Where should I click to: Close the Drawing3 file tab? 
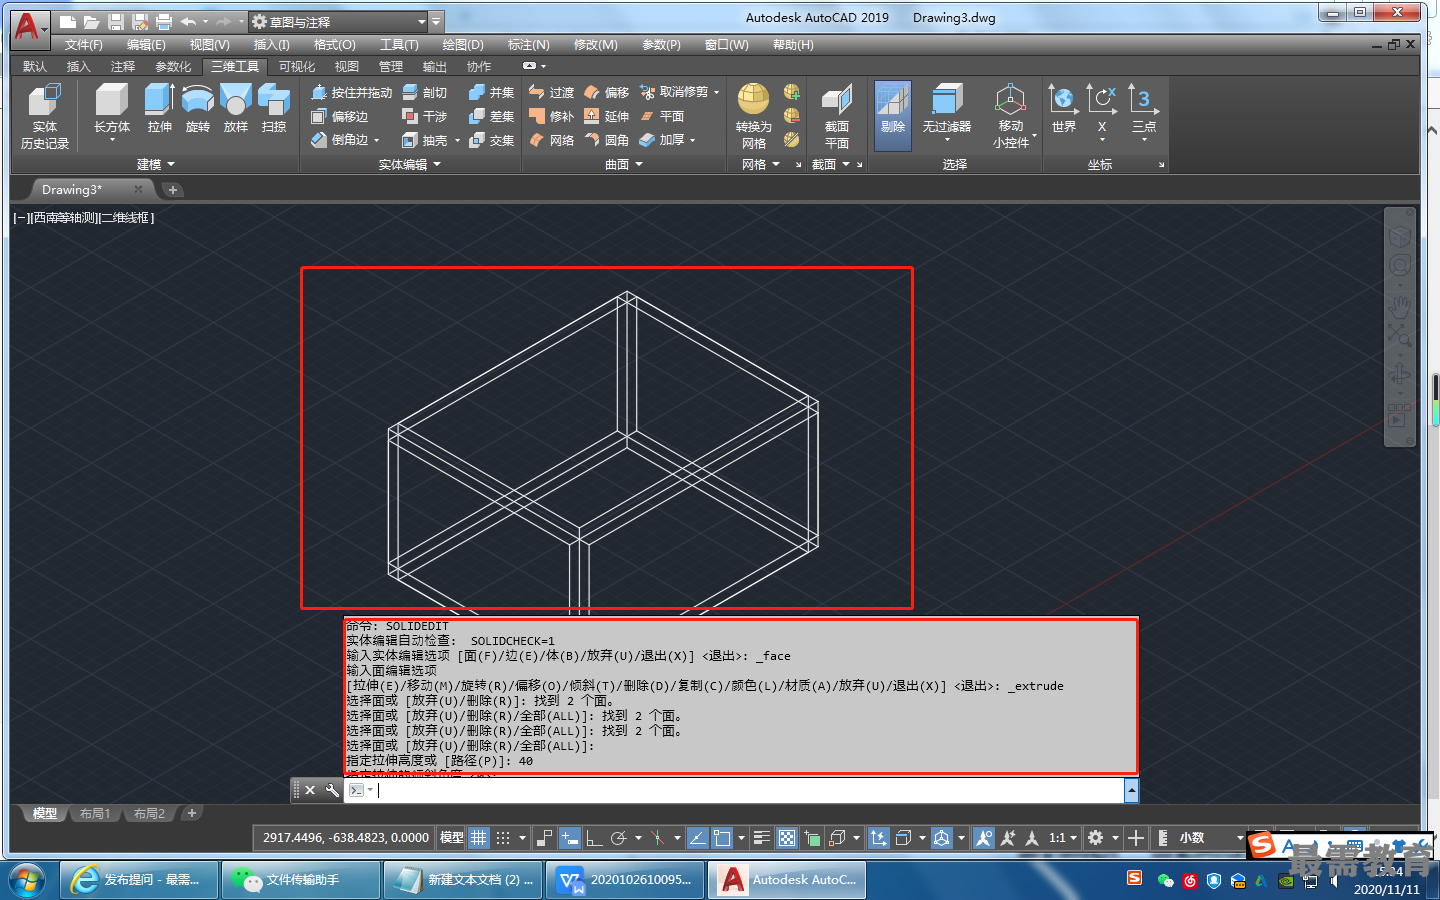pyautogui.click(x=139, y=189)
